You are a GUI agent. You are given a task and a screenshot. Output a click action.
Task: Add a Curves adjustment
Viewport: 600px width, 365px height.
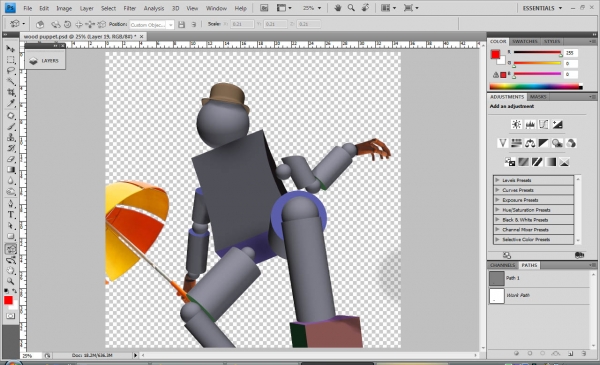(x=543, y=124)
